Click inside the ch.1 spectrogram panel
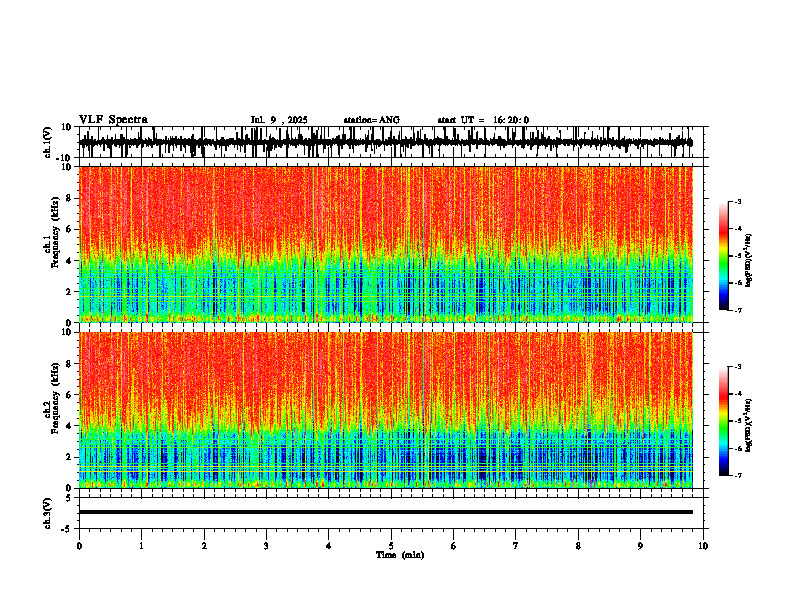The height and width of the screenshot is (612, 792). [385, 244]
